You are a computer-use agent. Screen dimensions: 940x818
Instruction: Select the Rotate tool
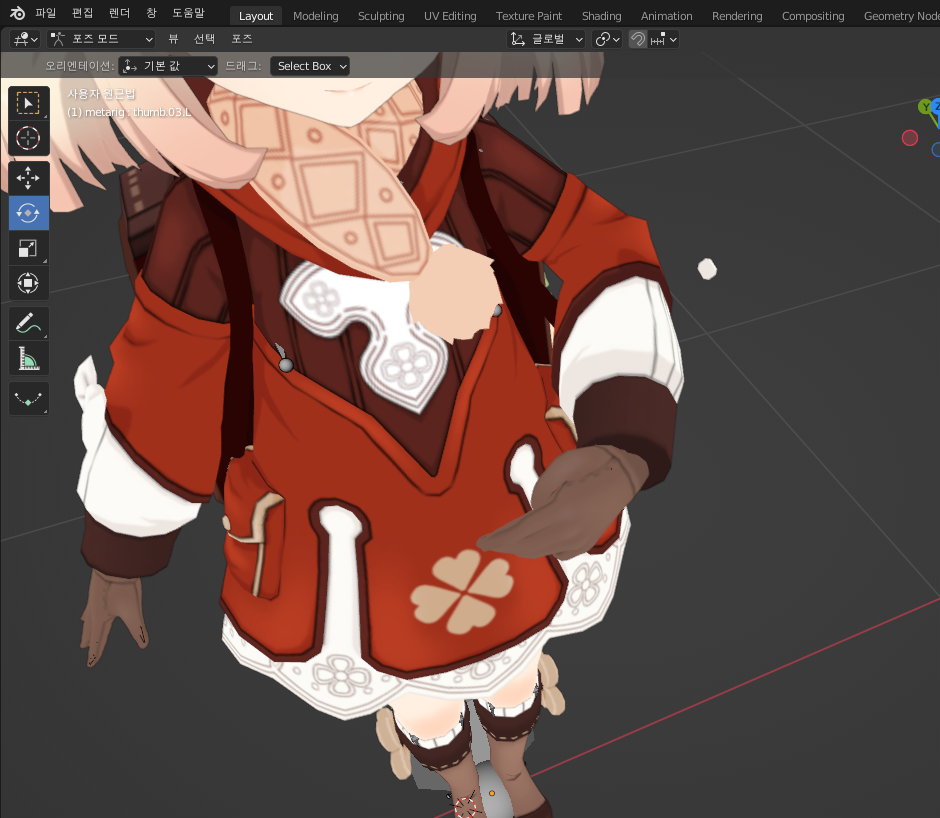28,213
